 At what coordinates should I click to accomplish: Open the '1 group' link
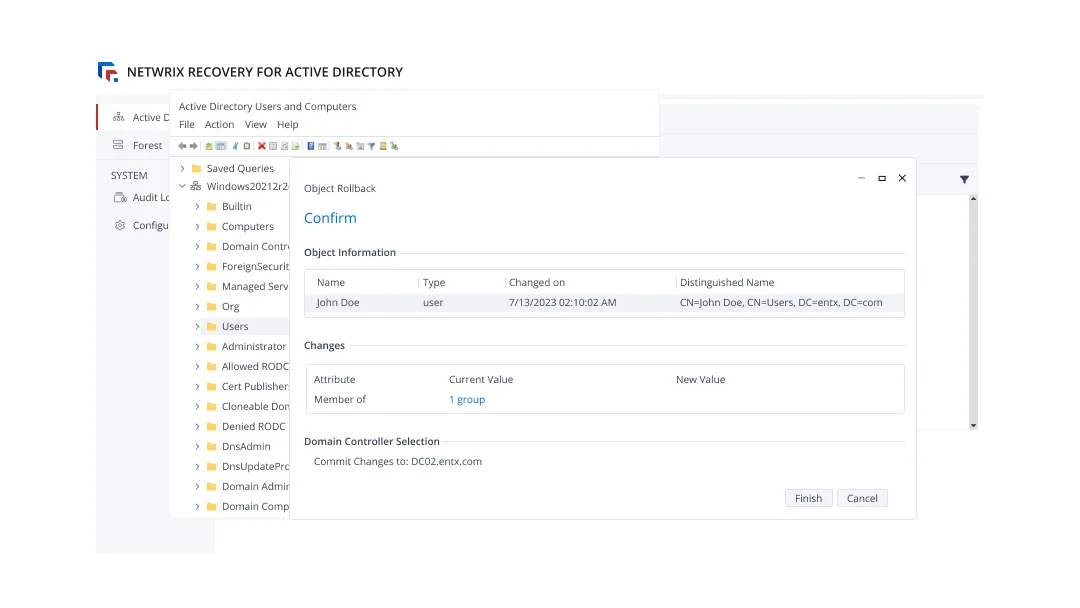click(467, 399)
